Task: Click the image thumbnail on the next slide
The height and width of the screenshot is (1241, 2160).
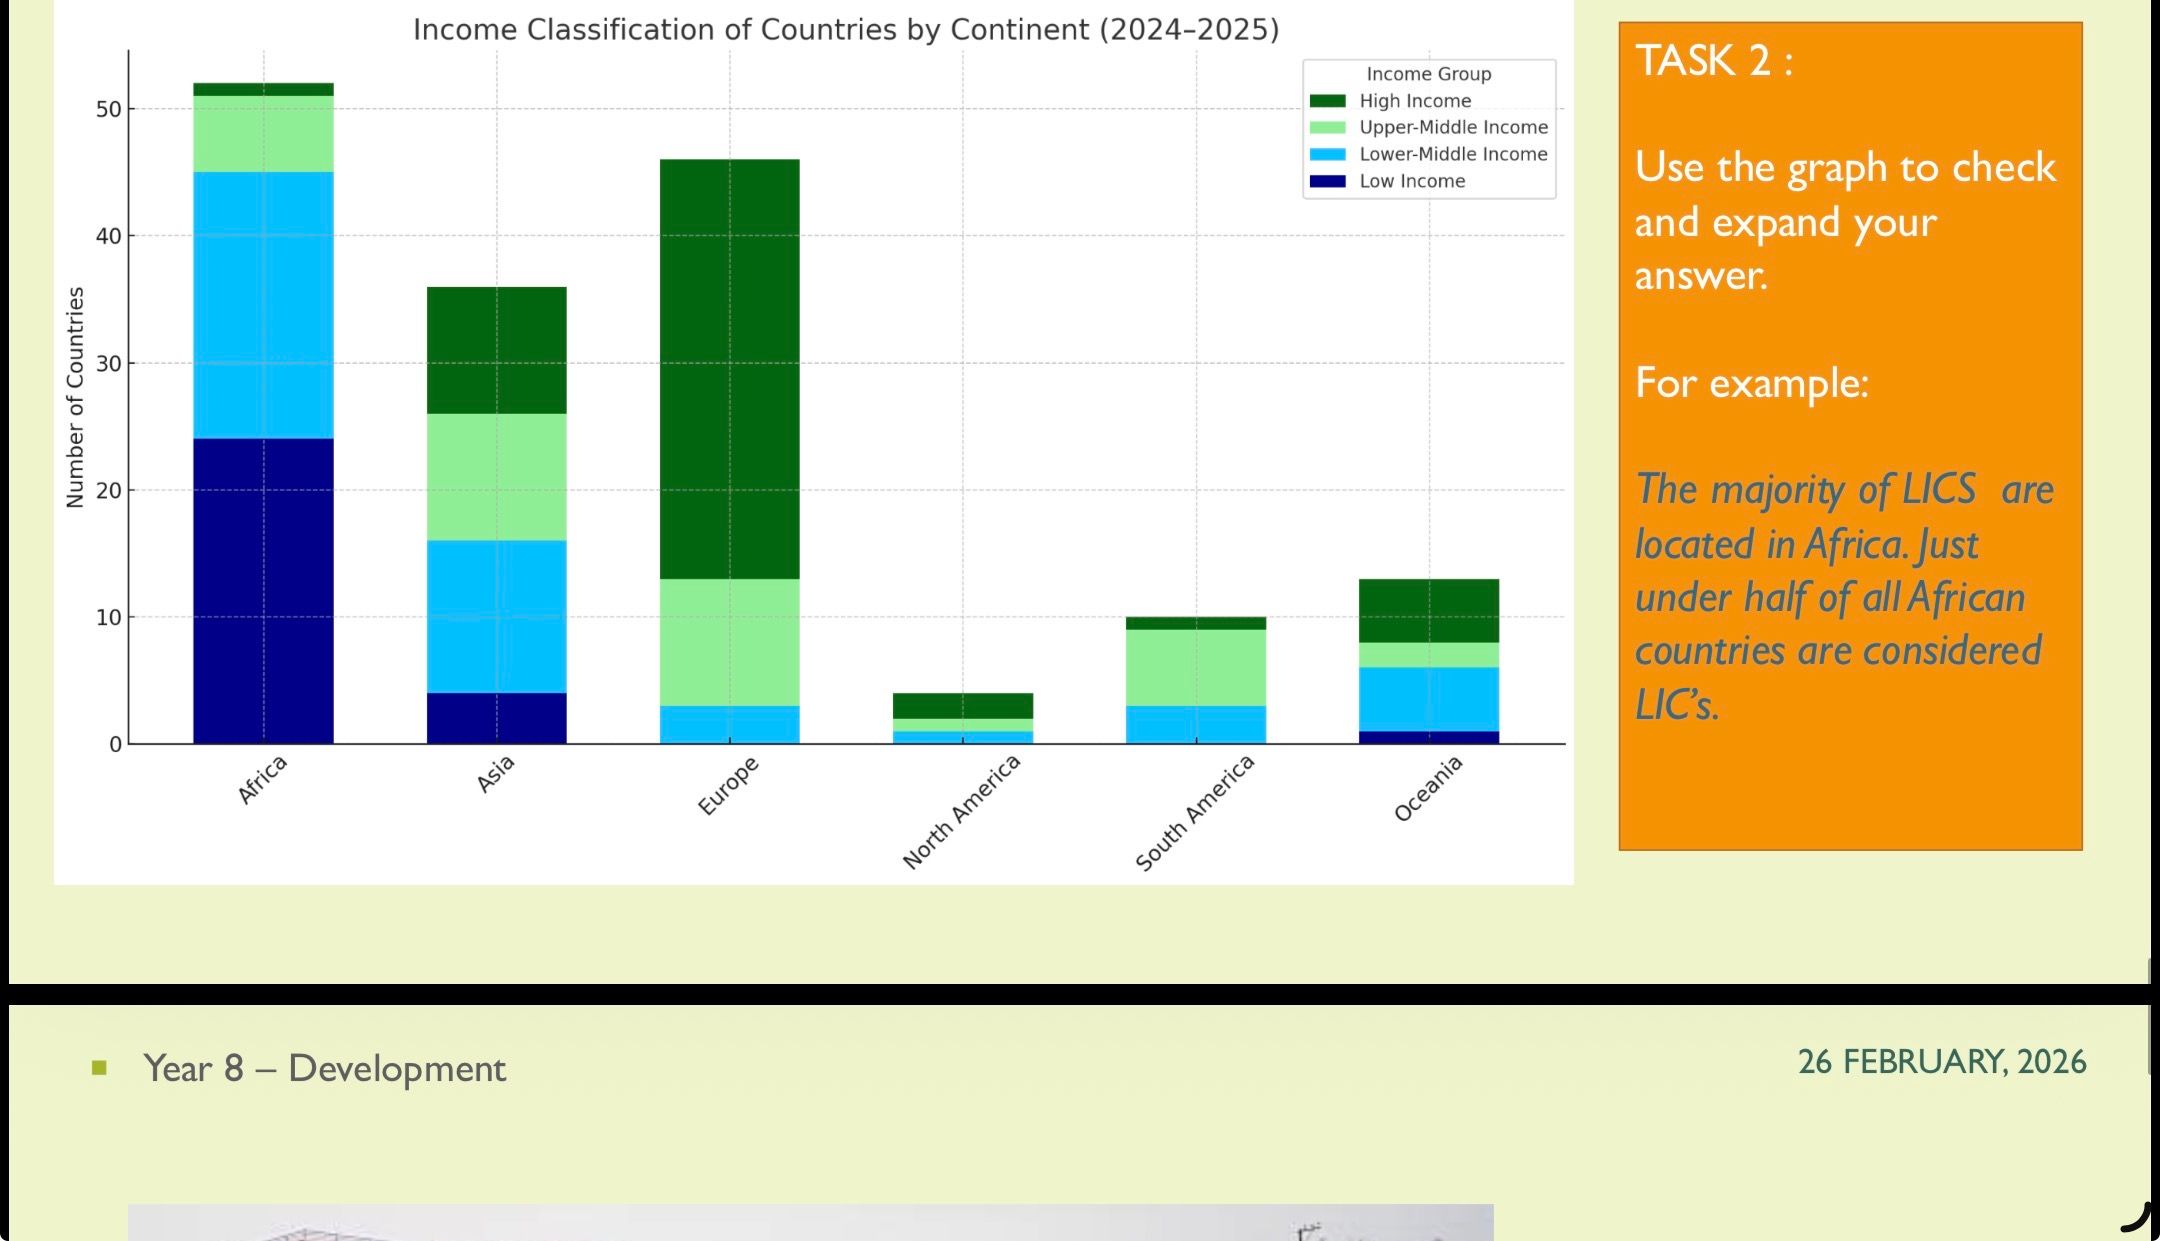Action: (810, 1222)
